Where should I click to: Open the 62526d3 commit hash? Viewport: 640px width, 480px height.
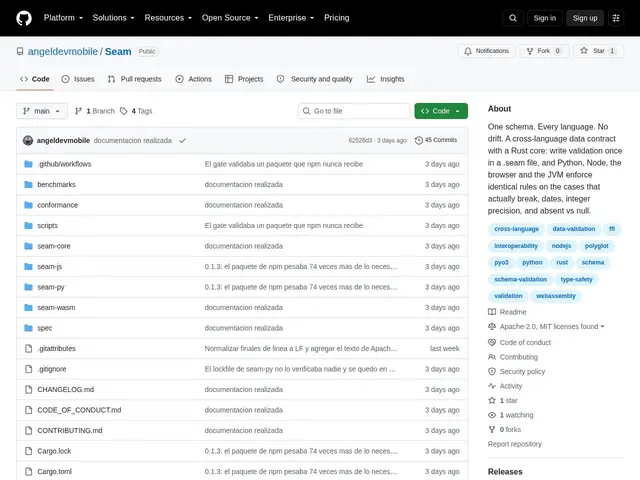[x=360, y=140]
